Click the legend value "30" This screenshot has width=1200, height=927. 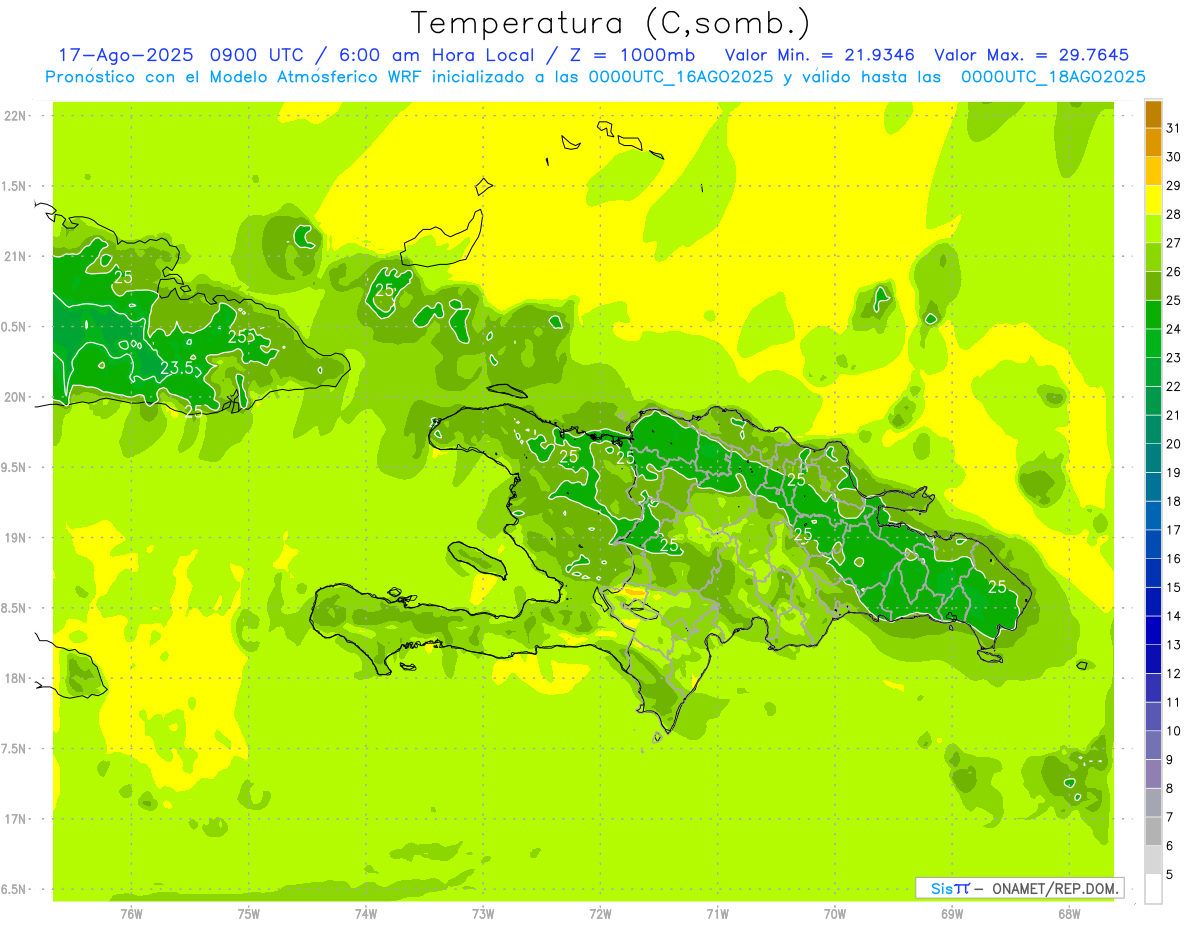coord(1174,156)
